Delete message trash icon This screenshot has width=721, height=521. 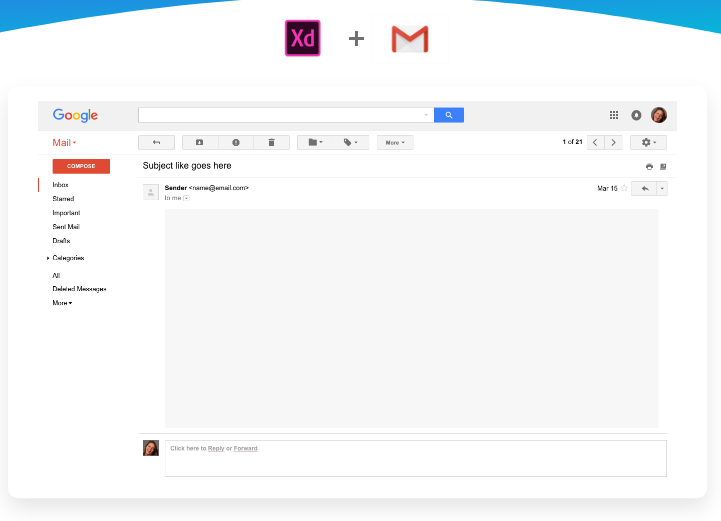click(271, 143)
